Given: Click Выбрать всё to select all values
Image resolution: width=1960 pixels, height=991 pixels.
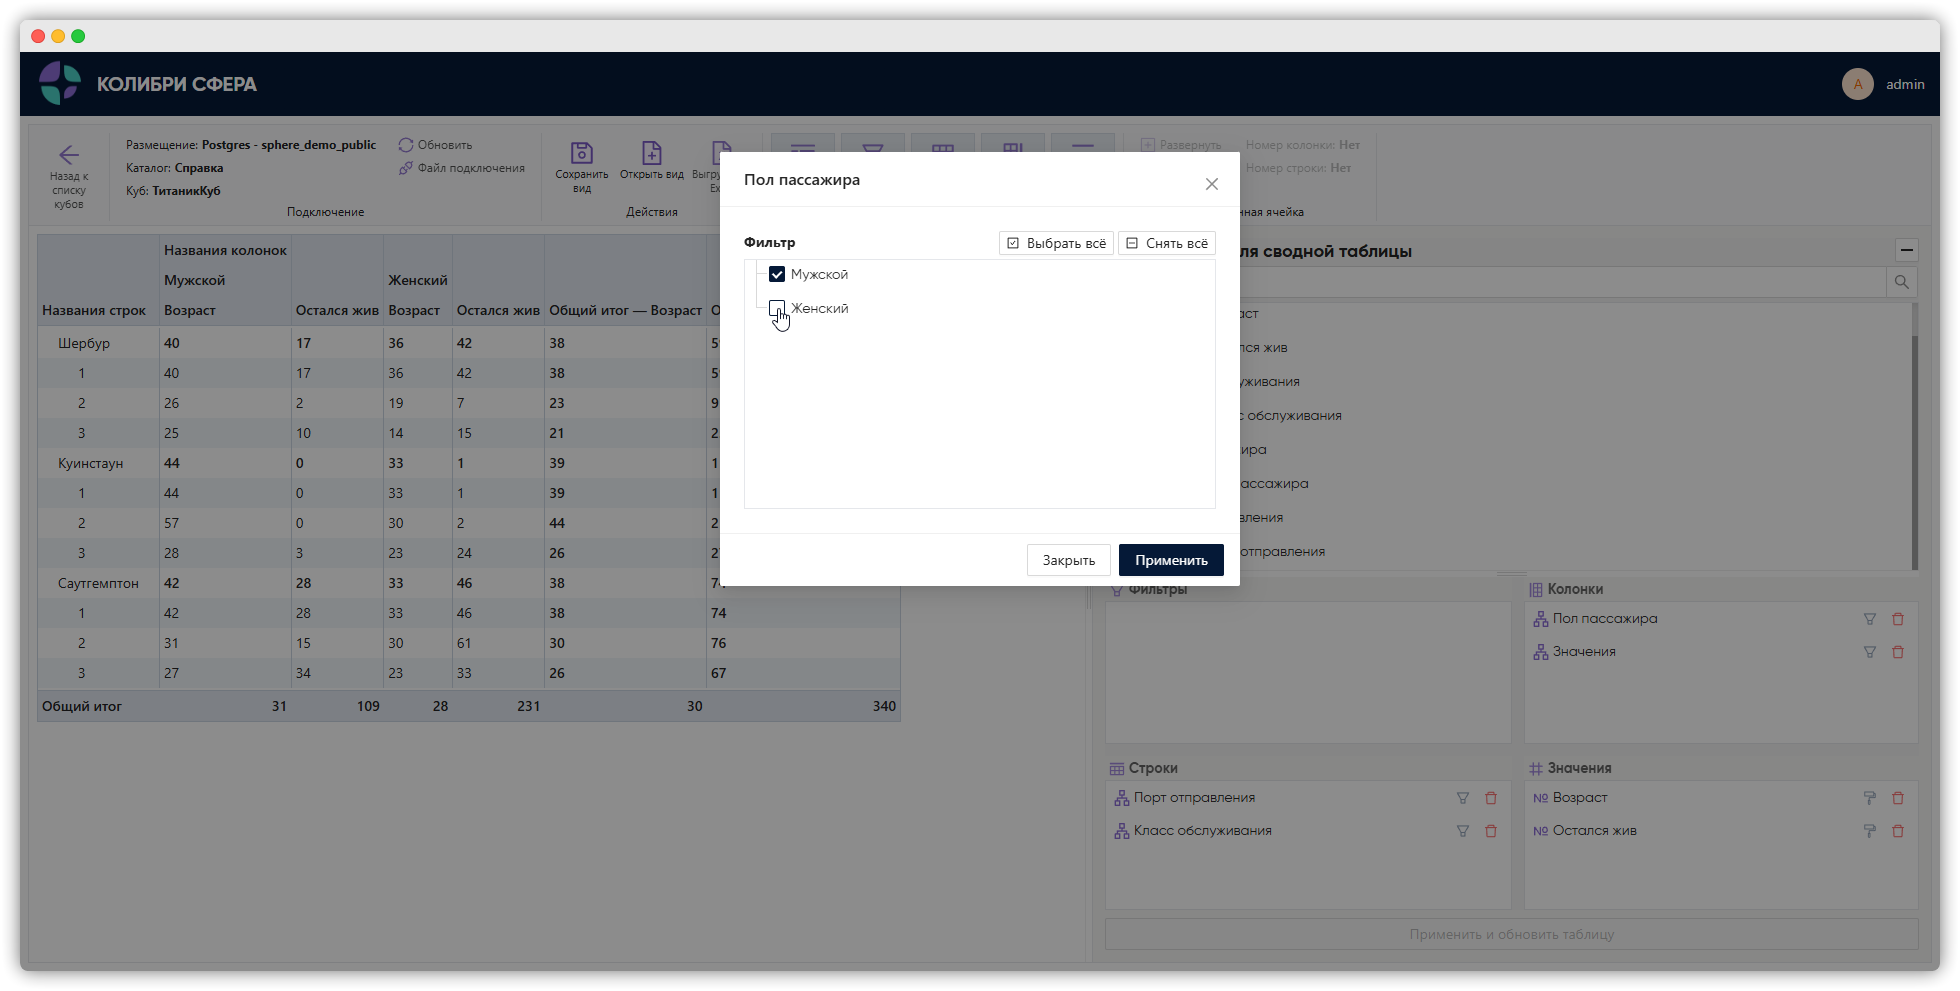Looking at the screenshot, I should click(x=1056, y=243).
